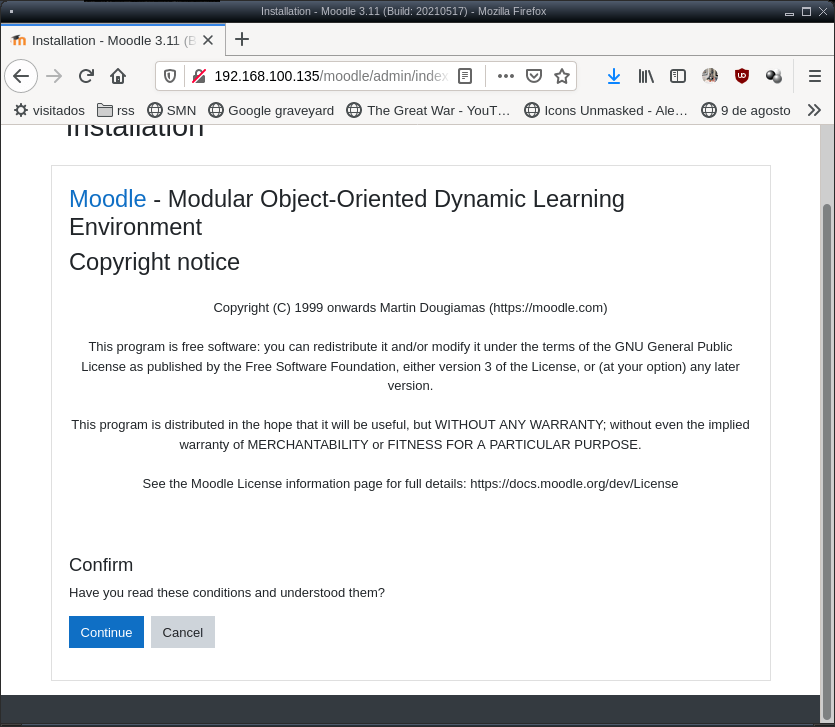
Task: Maximize the Firefox window
Action: tap(806, 11)
